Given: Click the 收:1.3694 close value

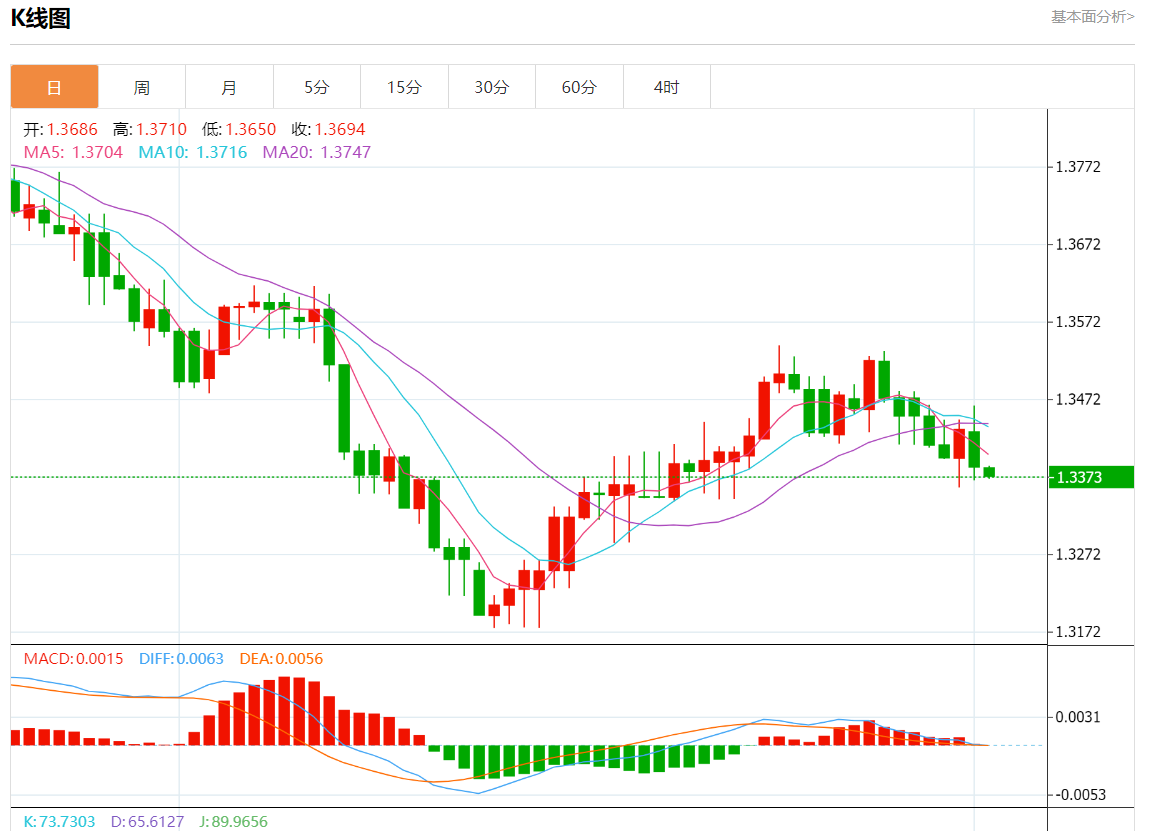Looking at the screenshot, I should (328, 129).
